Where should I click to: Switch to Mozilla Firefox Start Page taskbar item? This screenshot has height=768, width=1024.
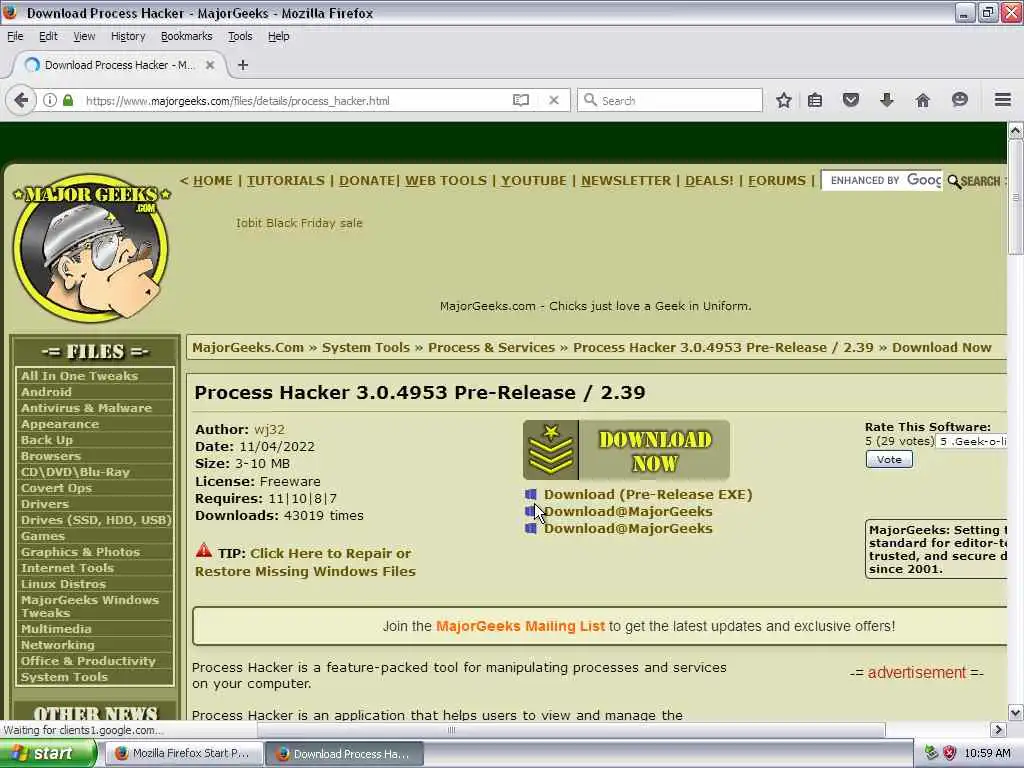(184, 753)
